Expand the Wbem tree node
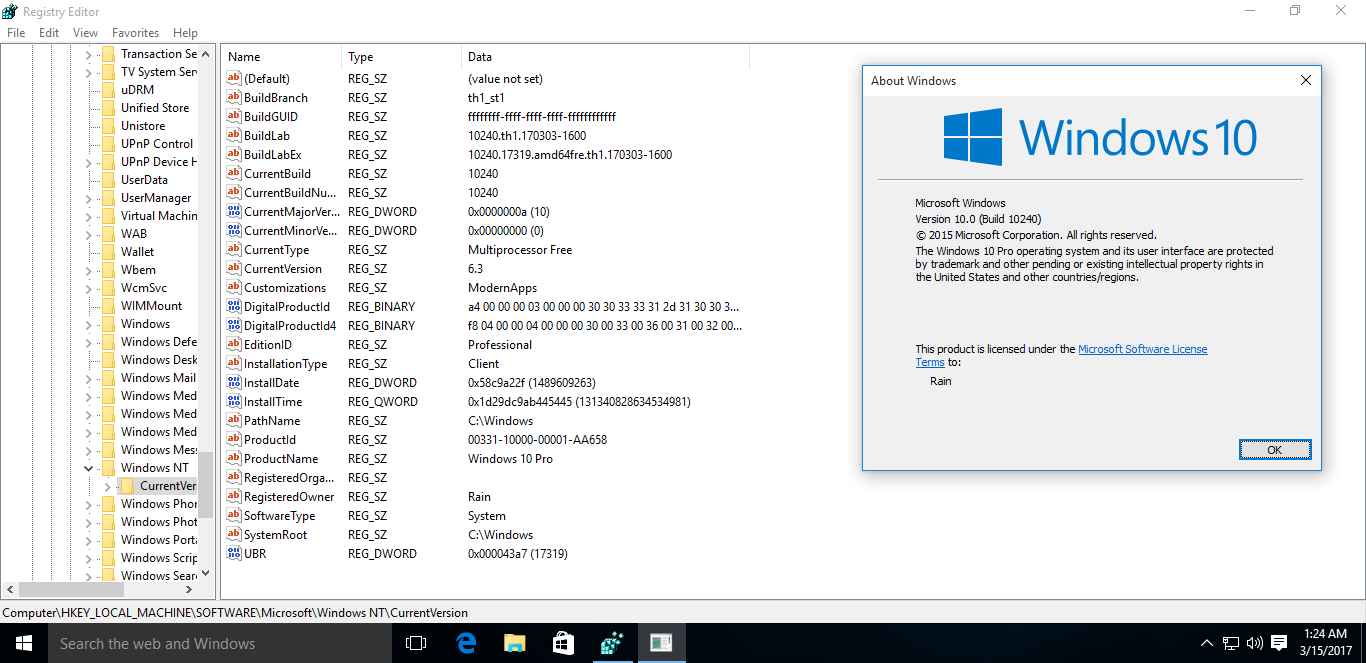1366x663 pixels. click(88, 269)
